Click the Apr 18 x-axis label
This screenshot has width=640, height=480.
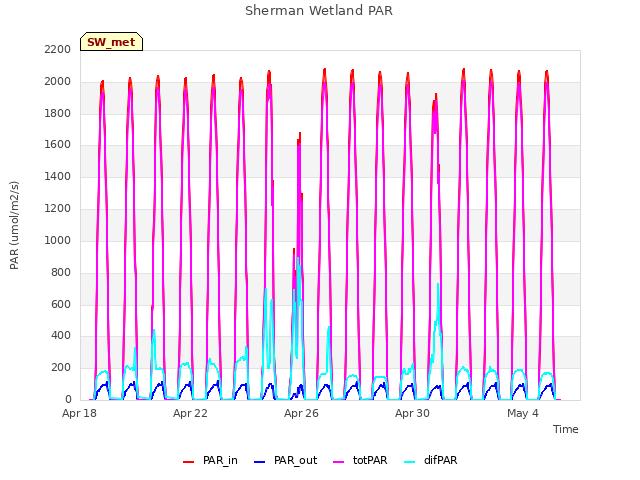[79, 413]
